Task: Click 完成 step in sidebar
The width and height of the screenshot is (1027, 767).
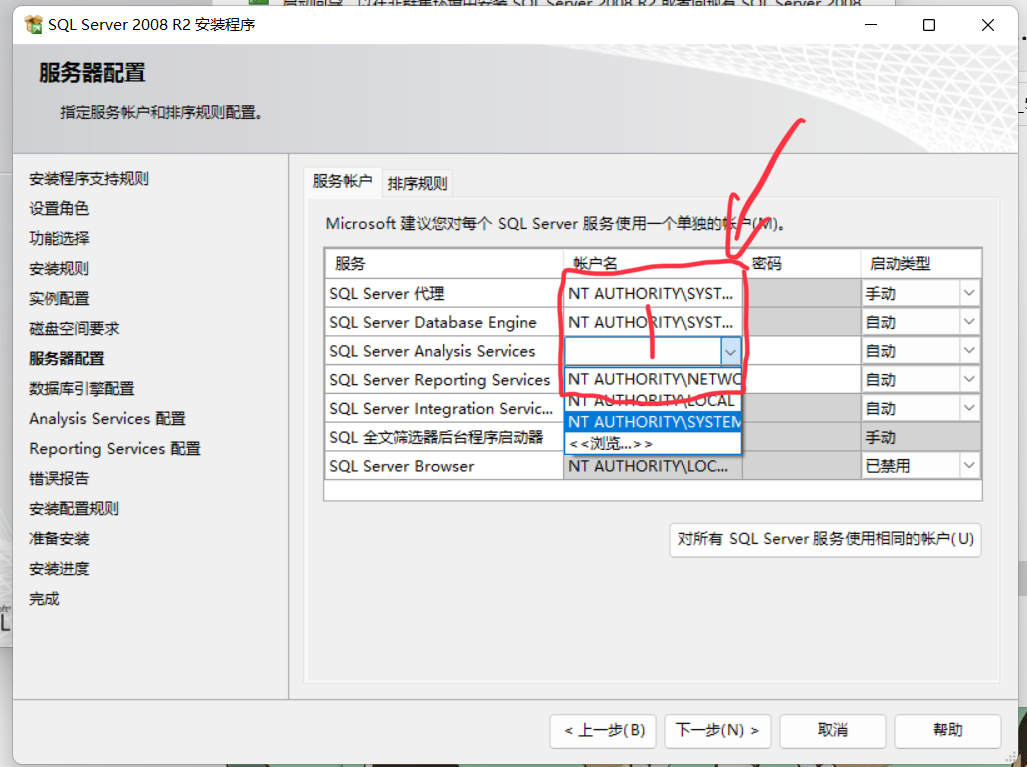Action: [x=44, y=599]
